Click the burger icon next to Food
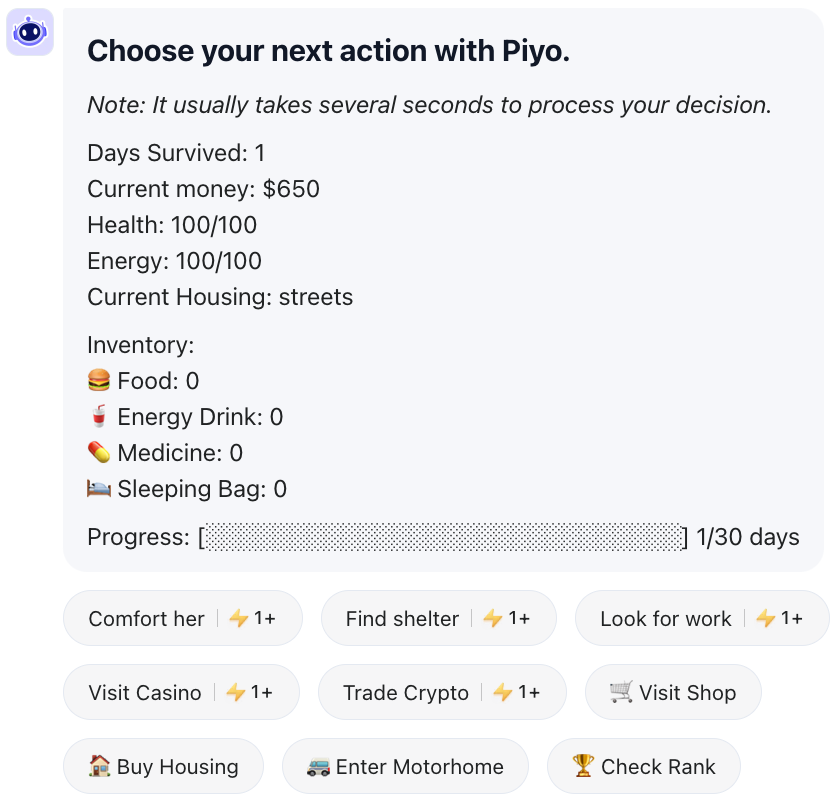The height and width of the screenshot is (802, 832). coord(98,381)
